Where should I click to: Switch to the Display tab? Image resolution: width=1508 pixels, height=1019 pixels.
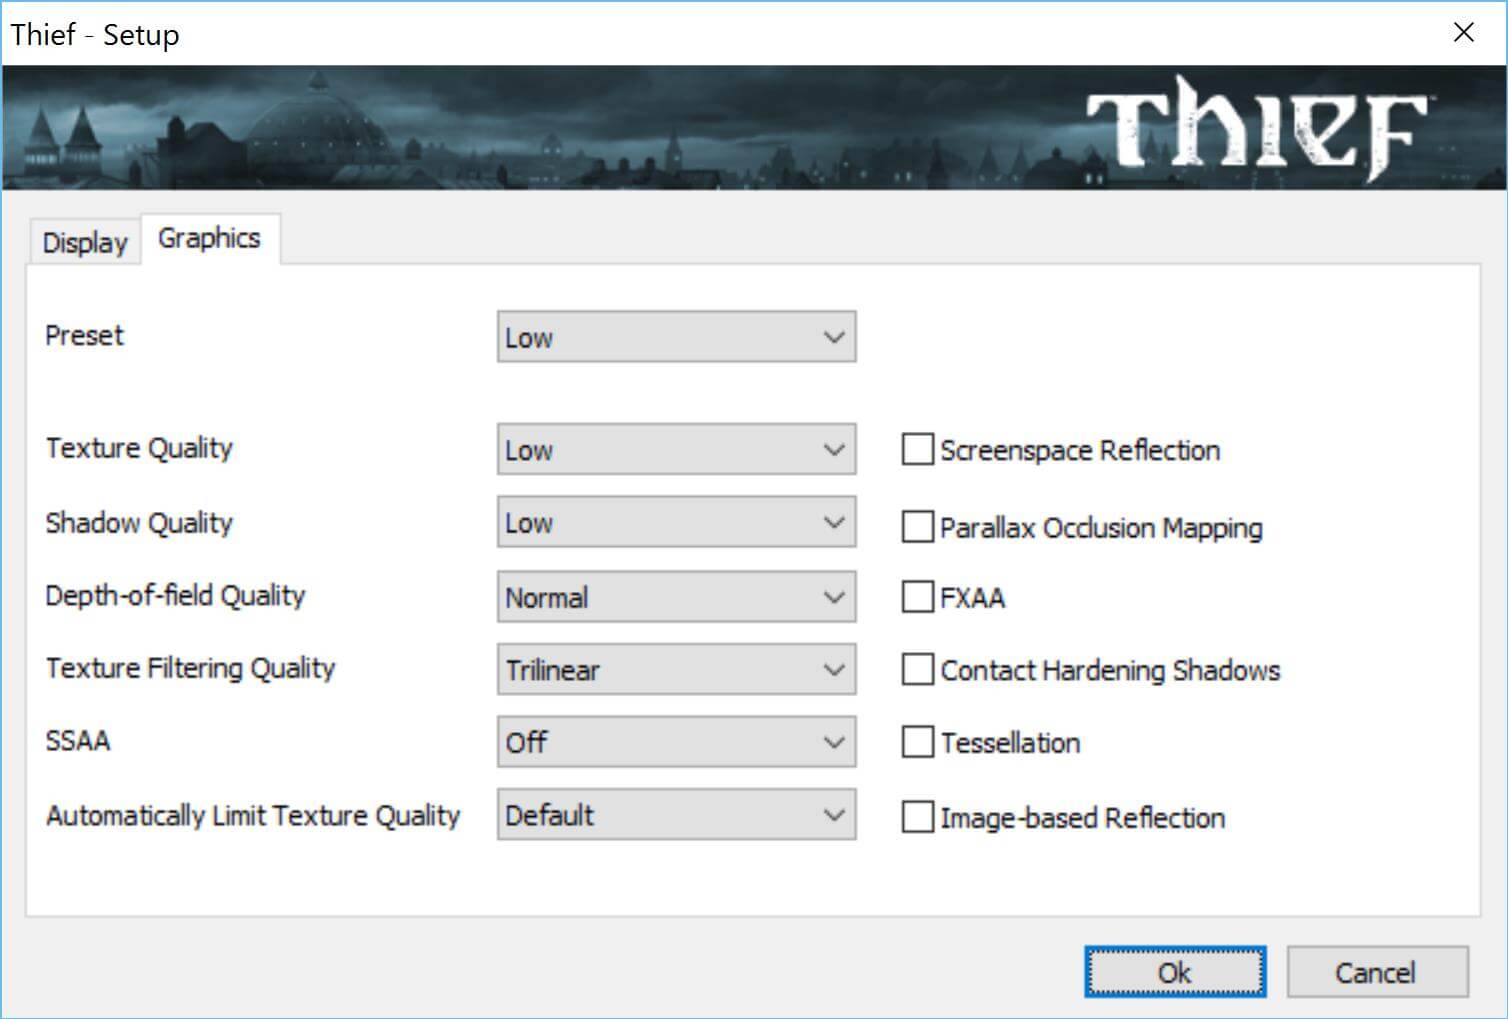coord(85,243)
